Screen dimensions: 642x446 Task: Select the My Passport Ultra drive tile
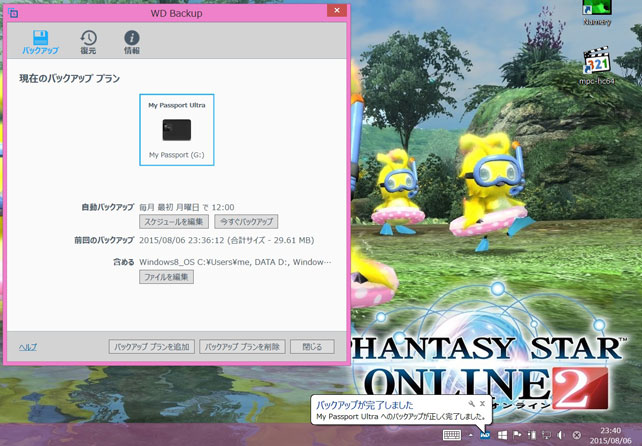click(x=176, y=130)
